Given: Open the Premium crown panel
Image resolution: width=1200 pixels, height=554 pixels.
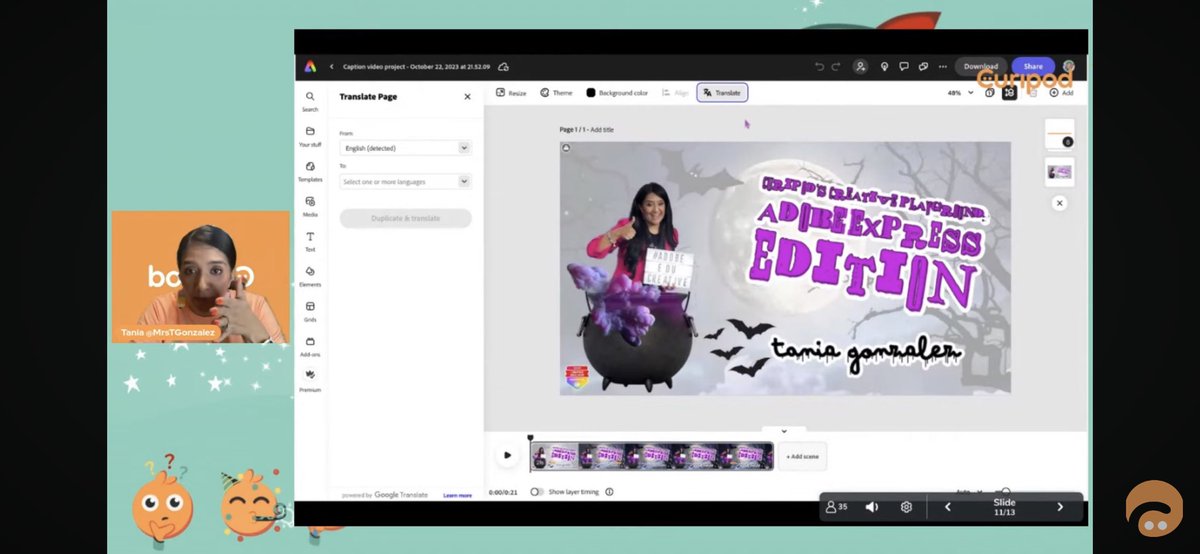Looking at the screenshot, I should tap(310, 380).
